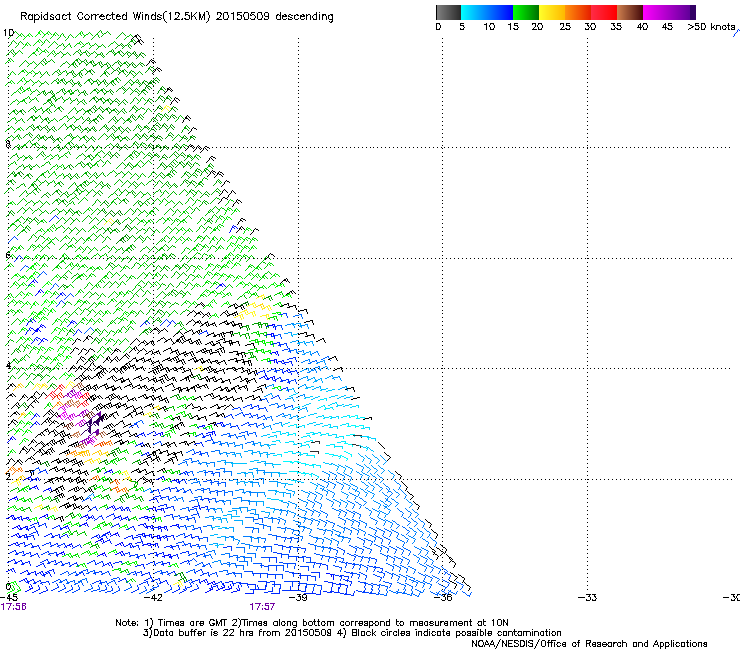Click the yellow 20-25 knots legend color
This screenshot has height=650, width=740.
[552, 12]
